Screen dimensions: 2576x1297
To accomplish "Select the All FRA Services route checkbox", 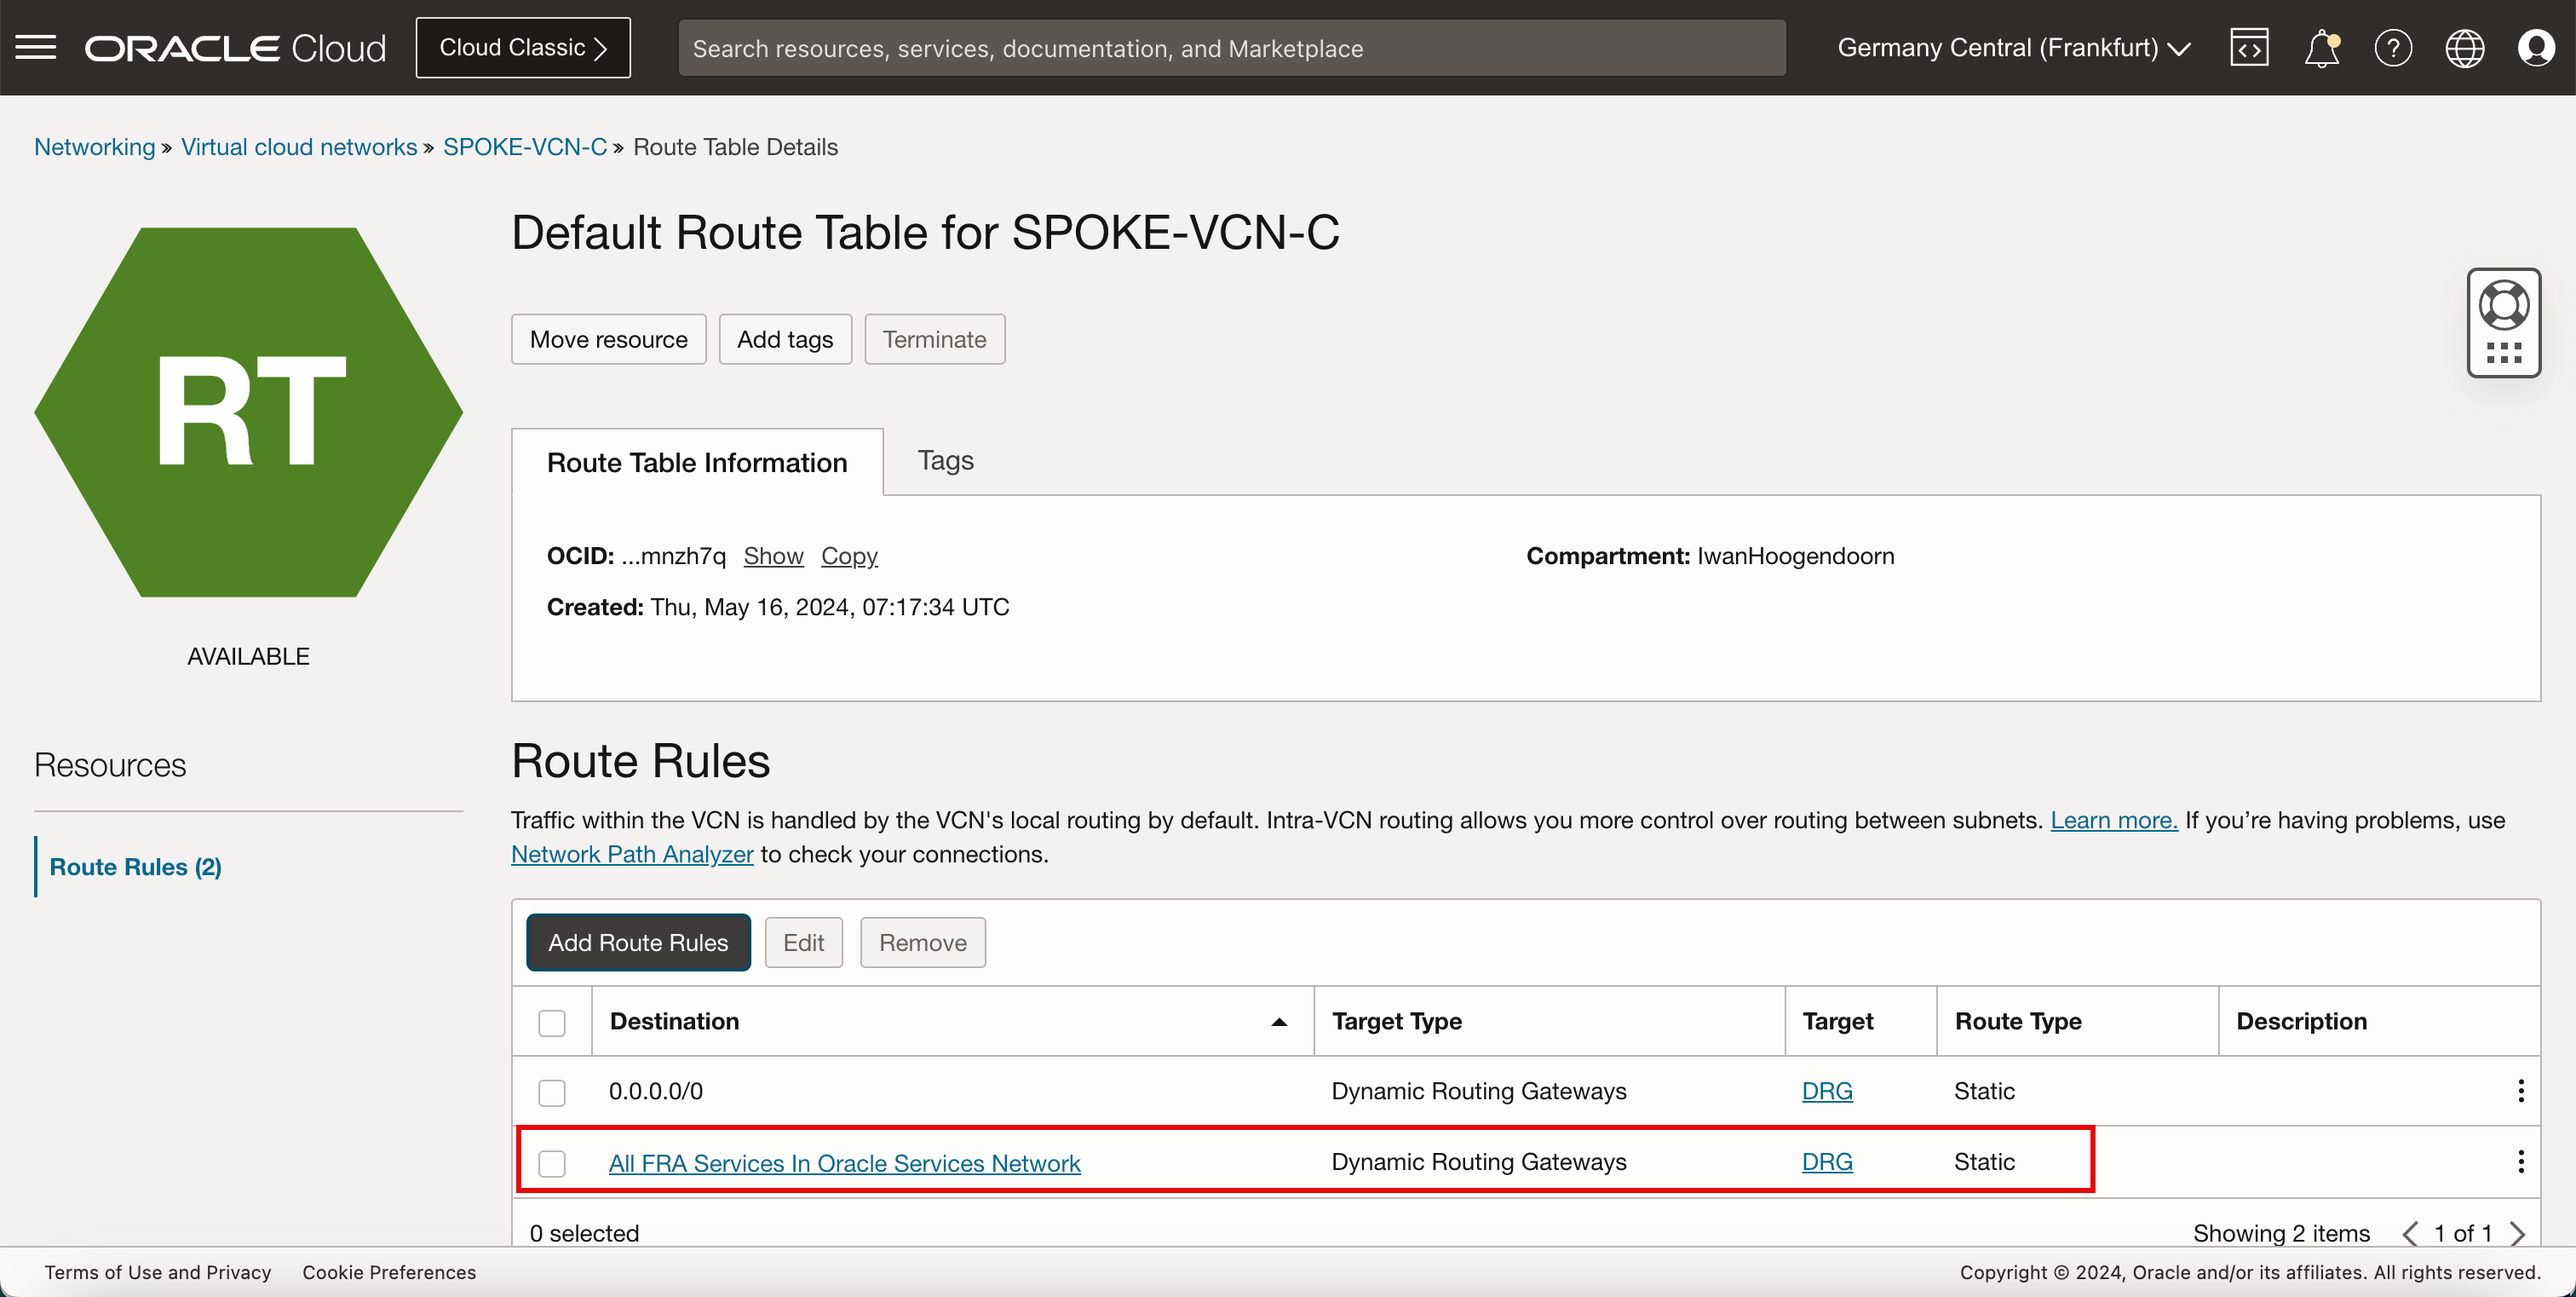I will (554, 1162).
